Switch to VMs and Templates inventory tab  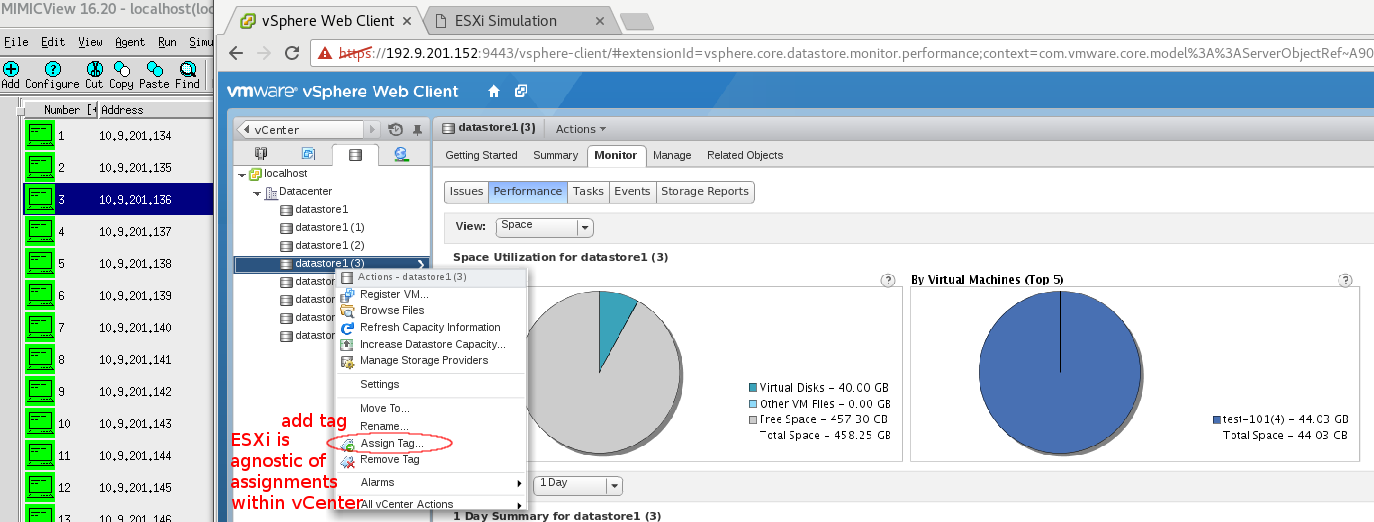(308, 154)
